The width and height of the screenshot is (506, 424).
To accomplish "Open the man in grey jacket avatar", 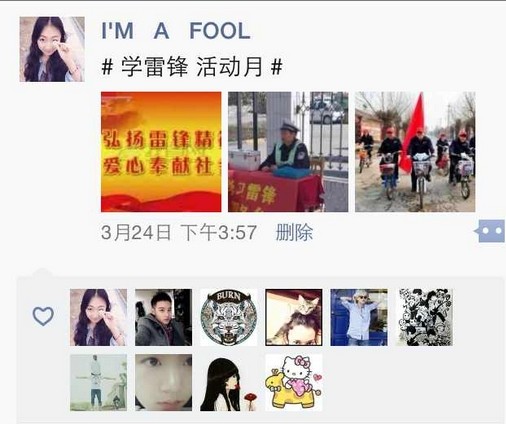I will (x=163, y=317).
